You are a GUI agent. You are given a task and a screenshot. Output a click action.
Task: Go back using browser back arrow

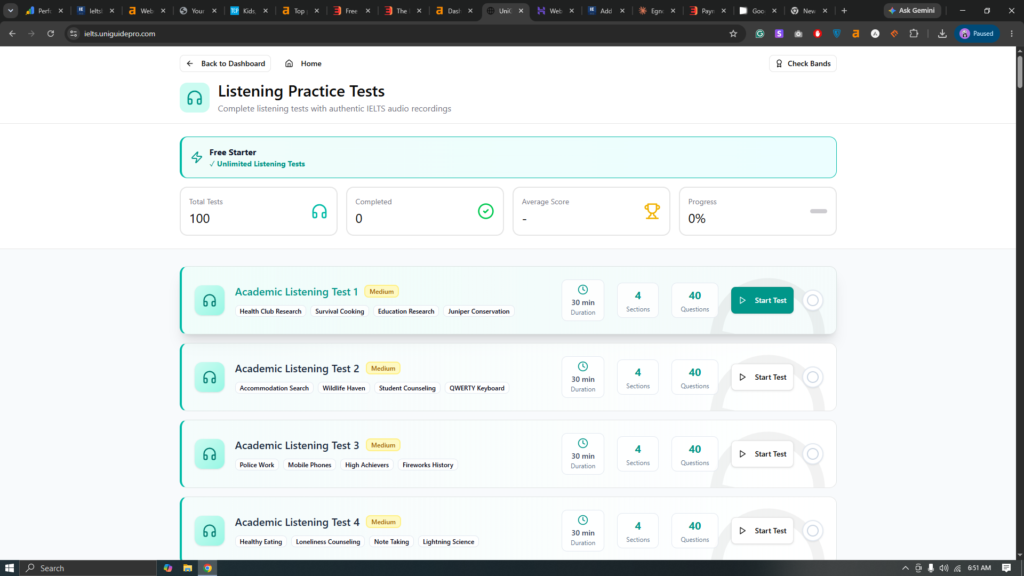[12, 33]
